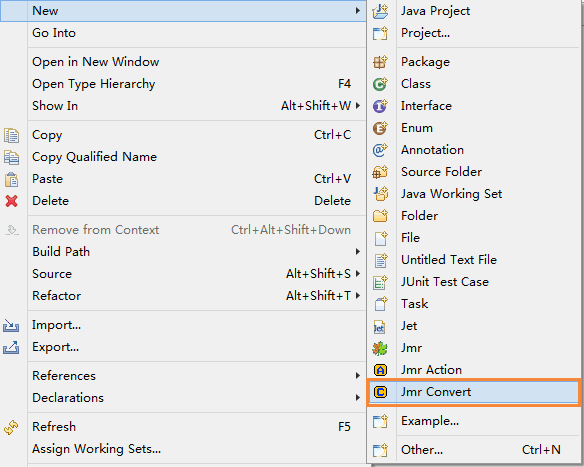This screenshot has height=467, width=584.
Task: Click the Jmr Action A icon
Action: [380, 370]
